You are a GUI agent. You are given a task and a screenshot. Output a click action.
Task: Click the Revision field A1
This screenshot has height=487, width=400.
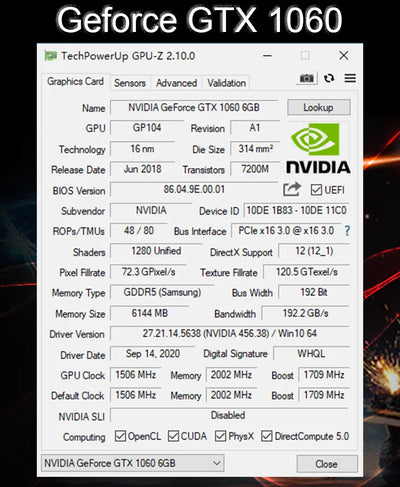pos(255,128)
